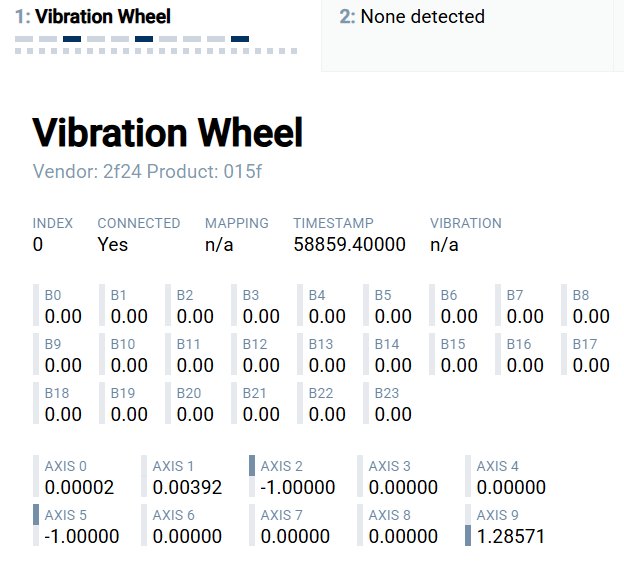Click the Mapping field n/a

pyautogui.click(x=219, y=244)
